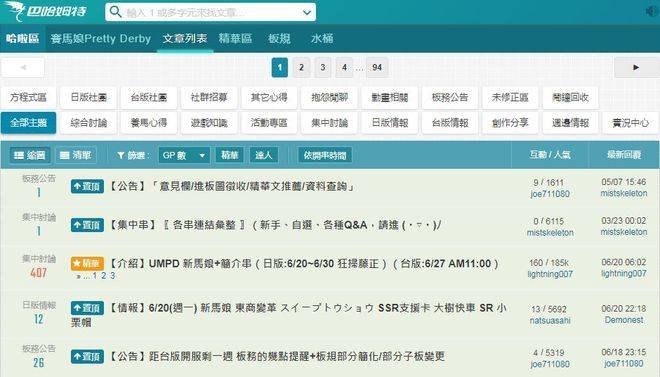Click the filter funnel icon

click(121, 156)
